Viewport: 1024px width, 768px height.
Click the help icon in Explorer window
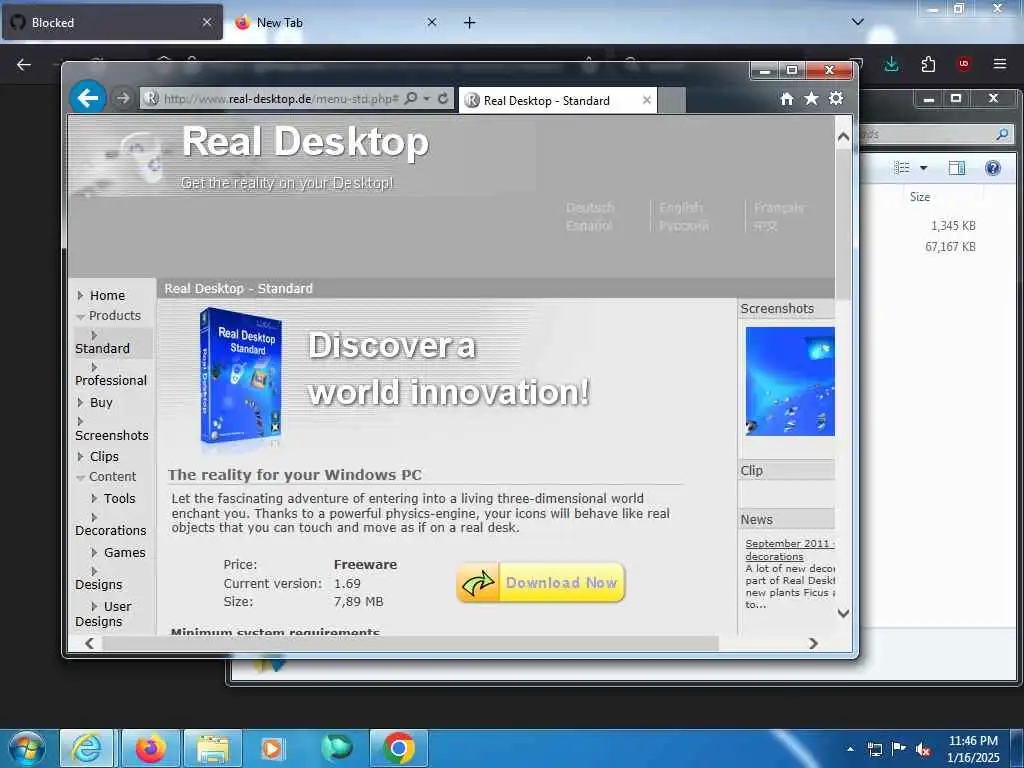[993, 168]
